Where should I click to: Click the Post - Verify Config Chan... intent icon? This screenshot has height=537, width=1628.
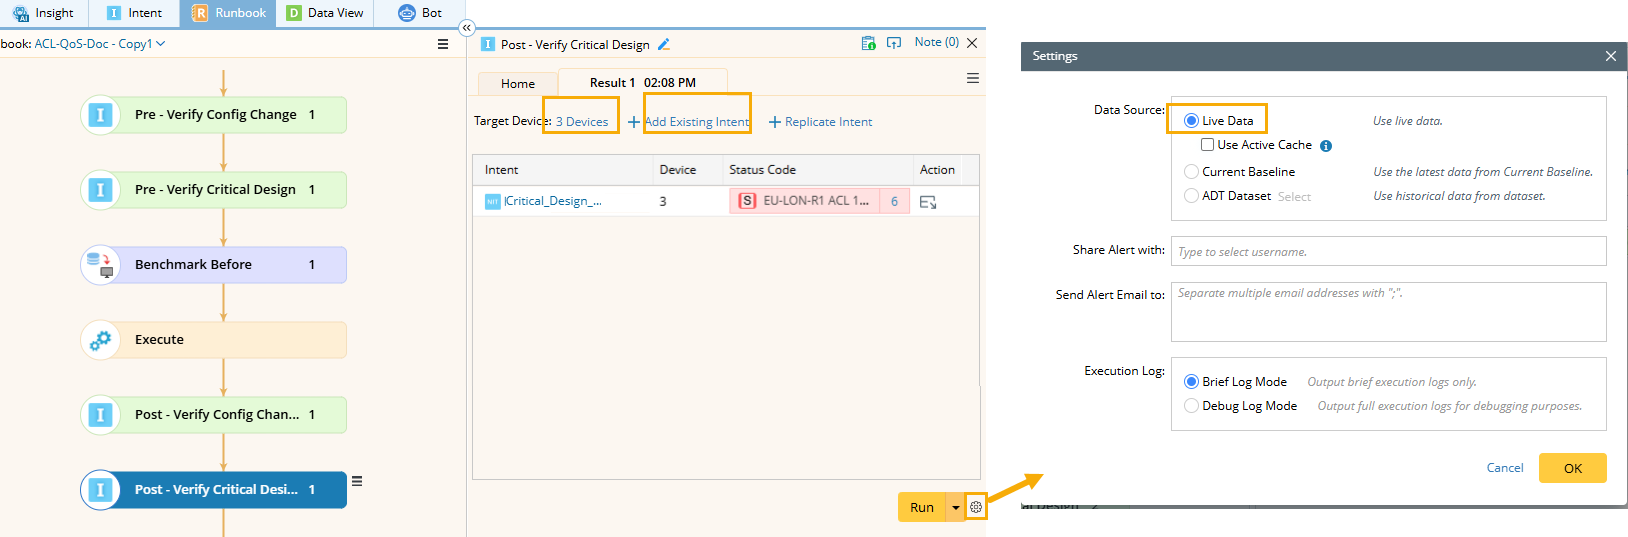click(100, 415)
